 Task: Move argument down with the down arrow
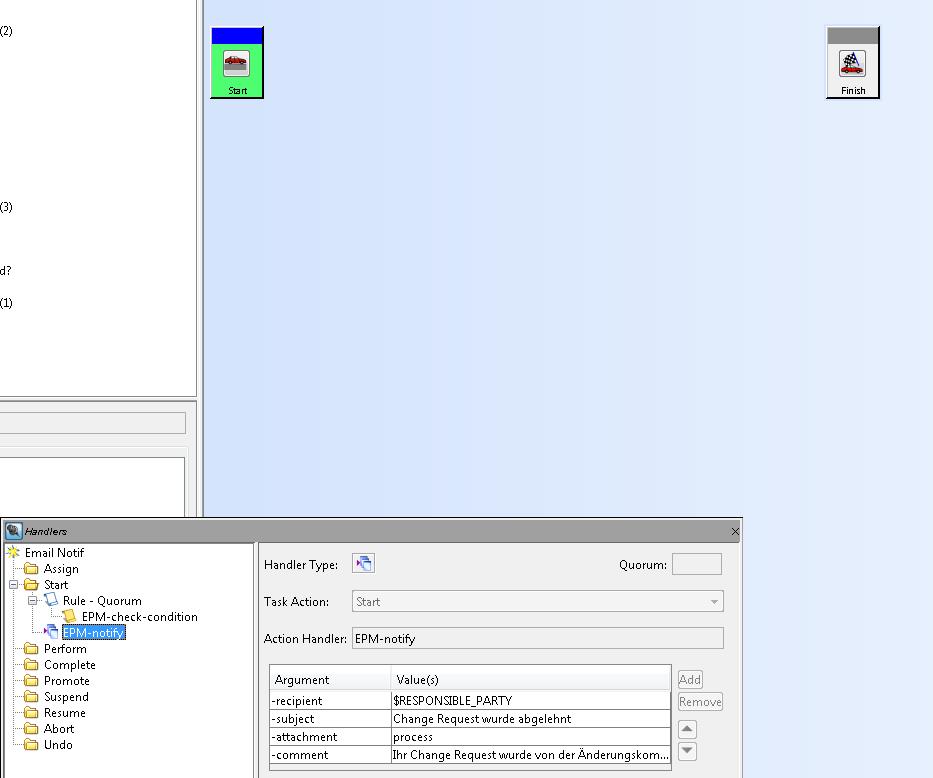coord(687,751)
